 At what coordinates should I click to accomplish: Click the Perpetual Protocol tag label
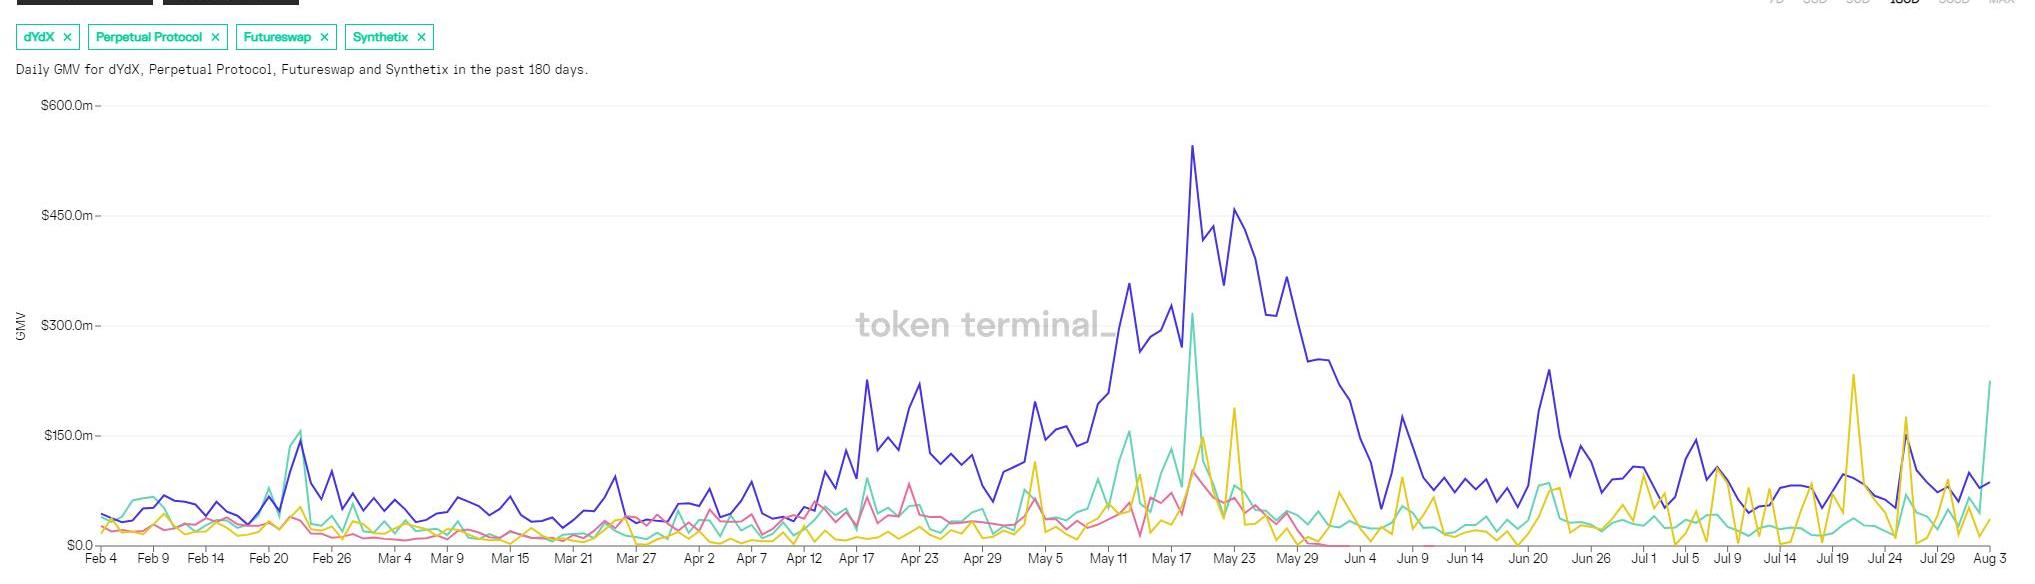[x=148, y=37]
